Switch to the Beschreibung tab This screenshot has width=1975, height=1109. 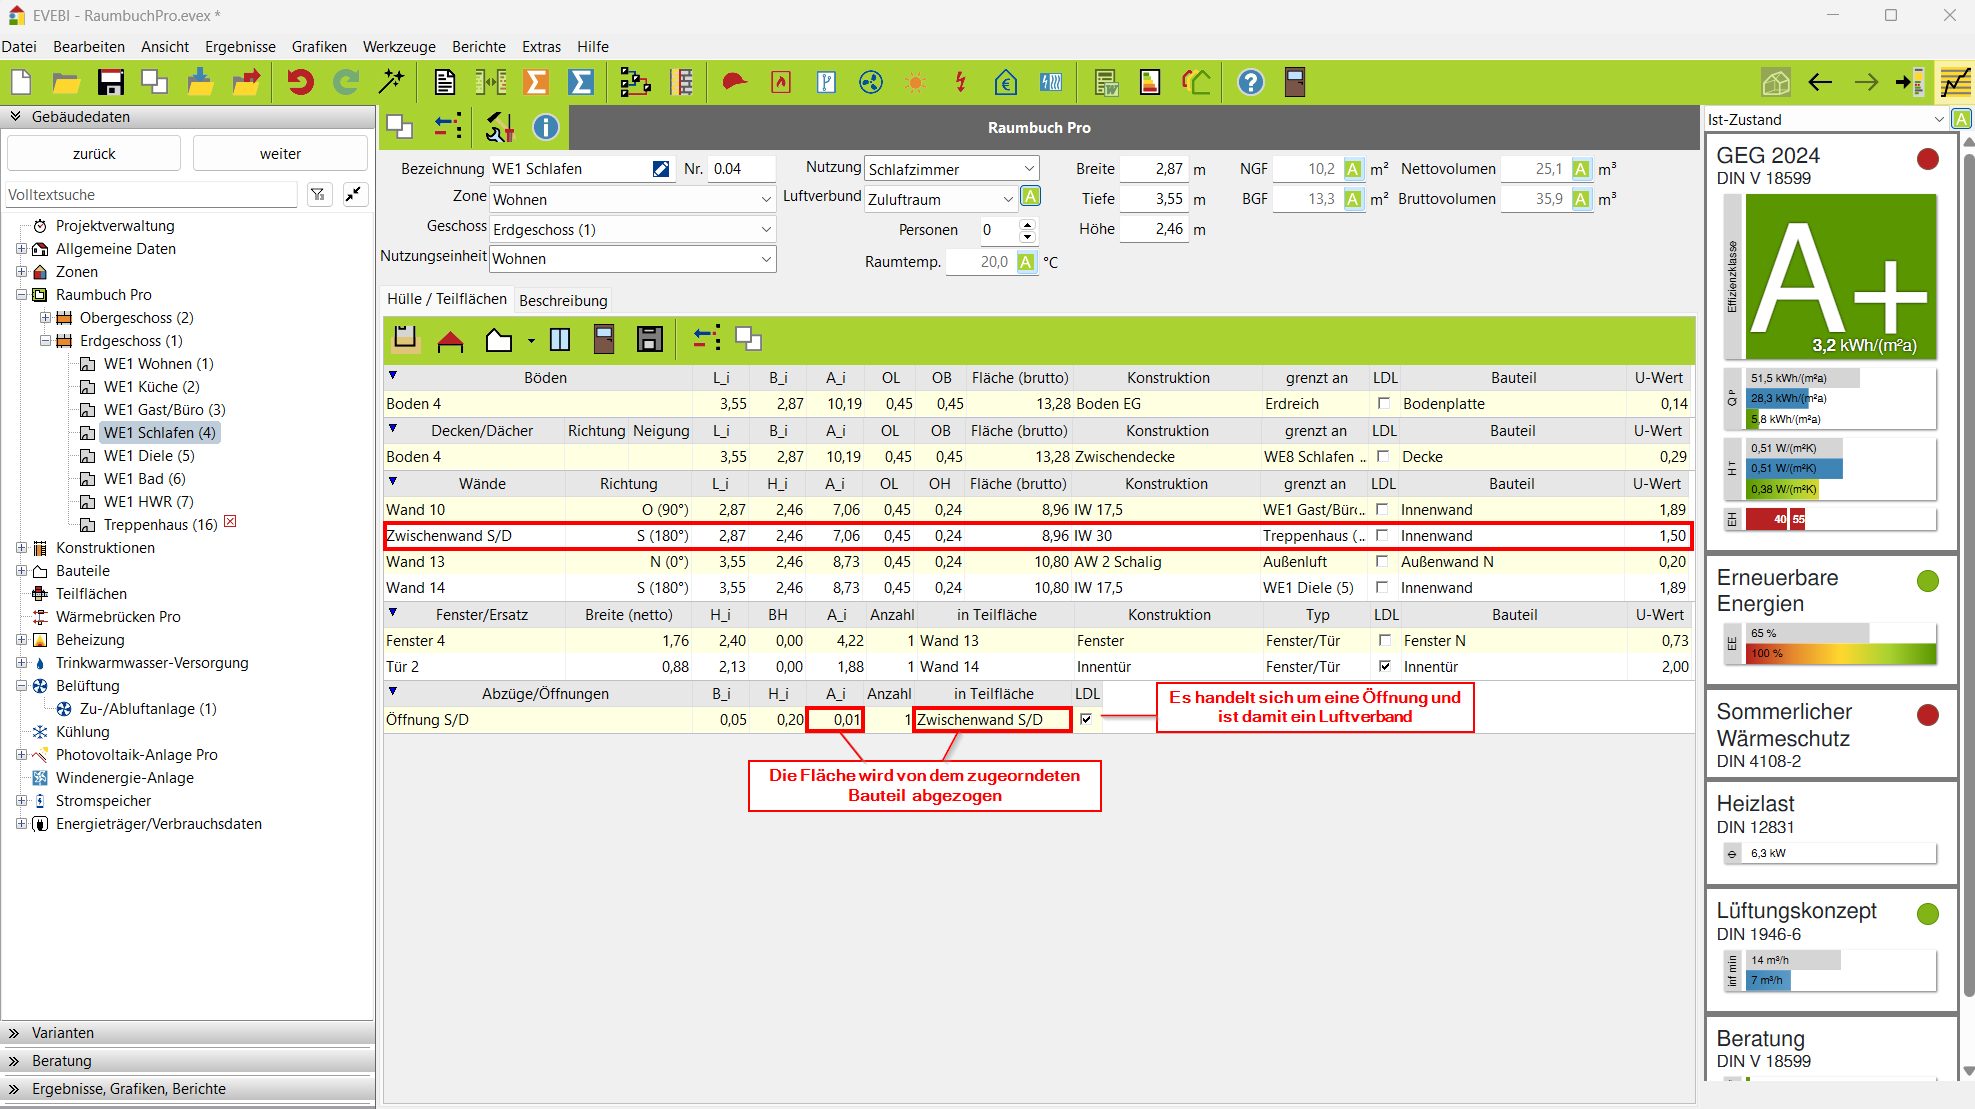(563, 300)
